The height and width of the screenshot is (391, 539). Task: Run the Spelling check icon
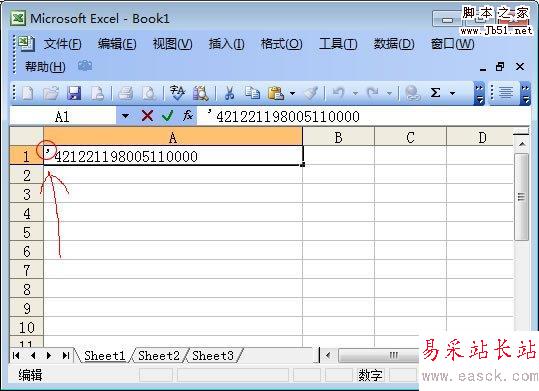177,93
